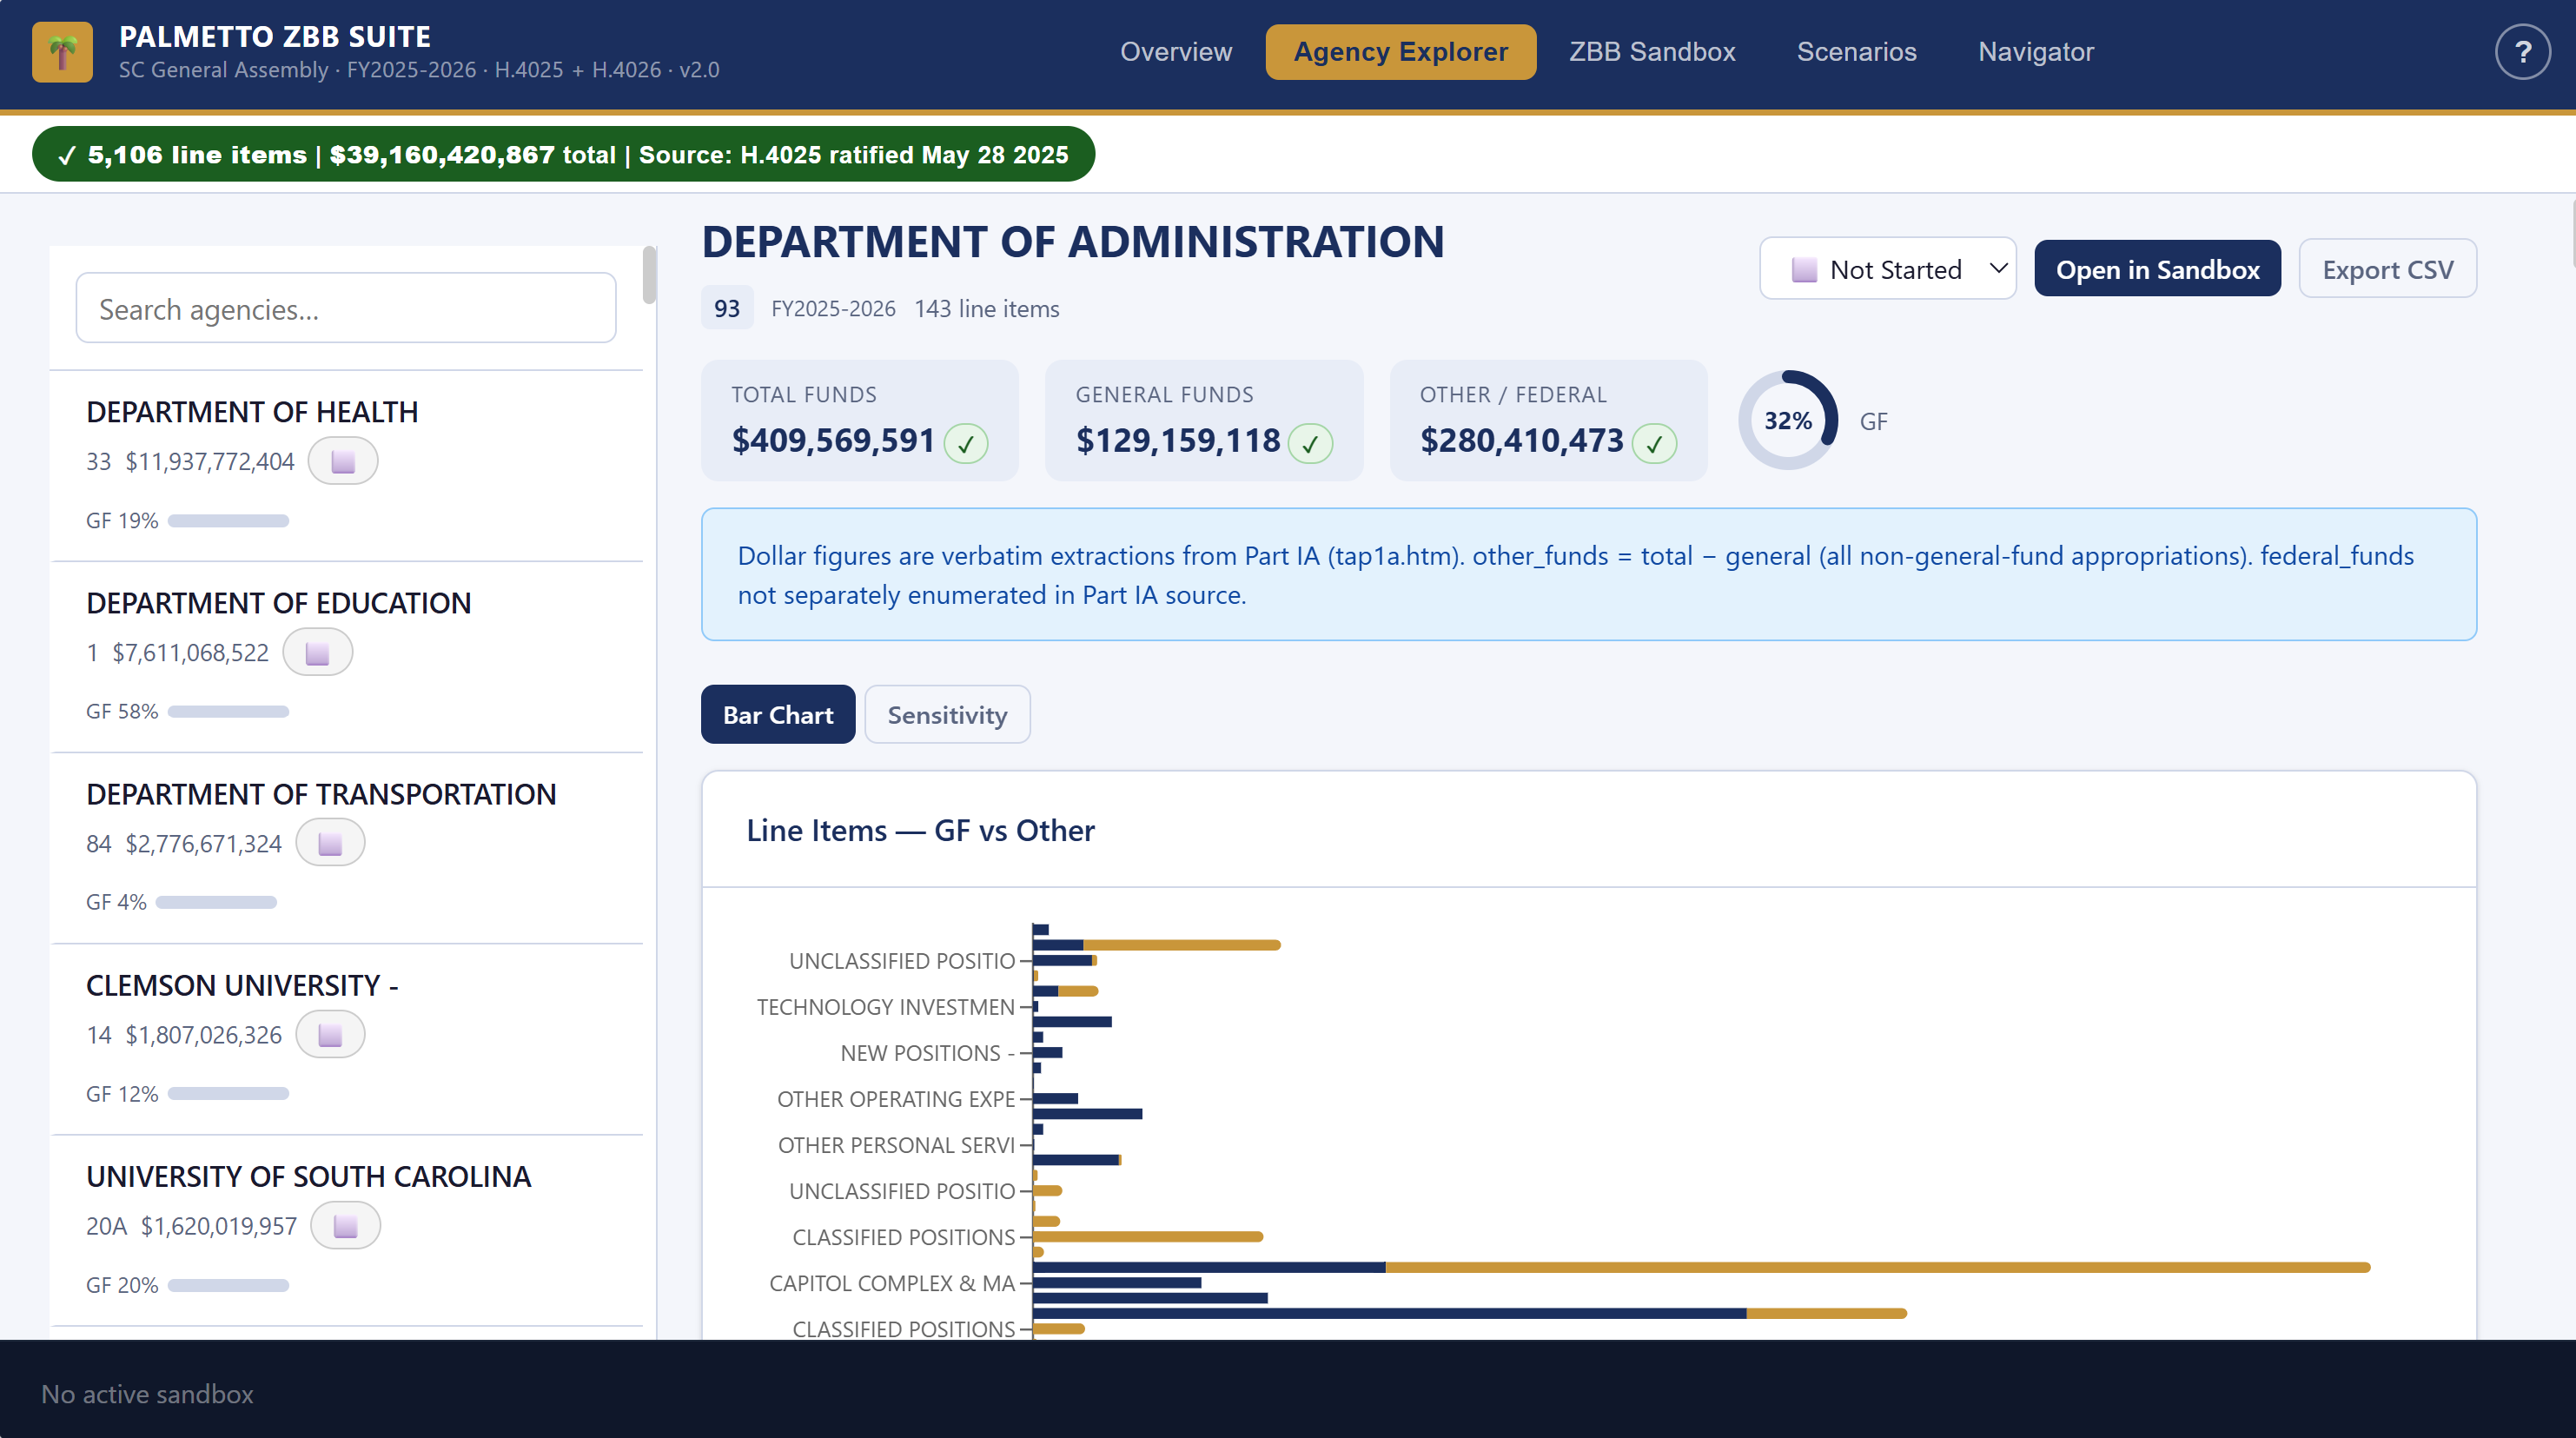Click Clemson University GF 12% bar
This screenshot has width=2576, height=1438.
[228, 1094]
